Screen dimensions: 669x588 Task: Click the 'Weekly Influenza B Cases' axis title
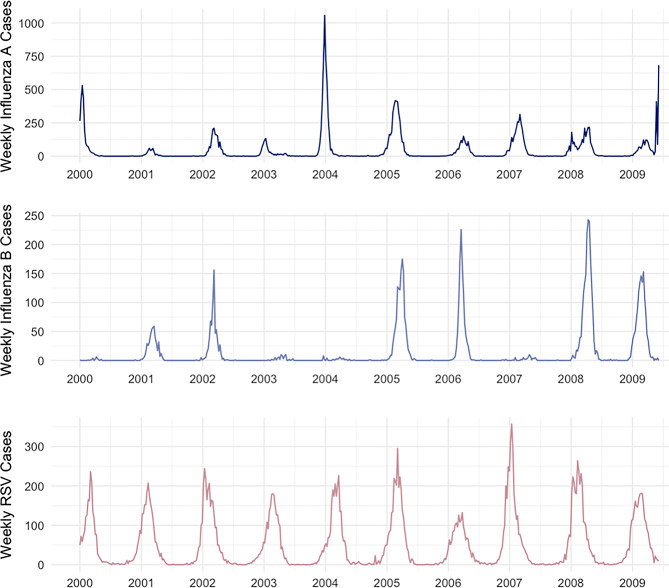(x=6, y=291)
